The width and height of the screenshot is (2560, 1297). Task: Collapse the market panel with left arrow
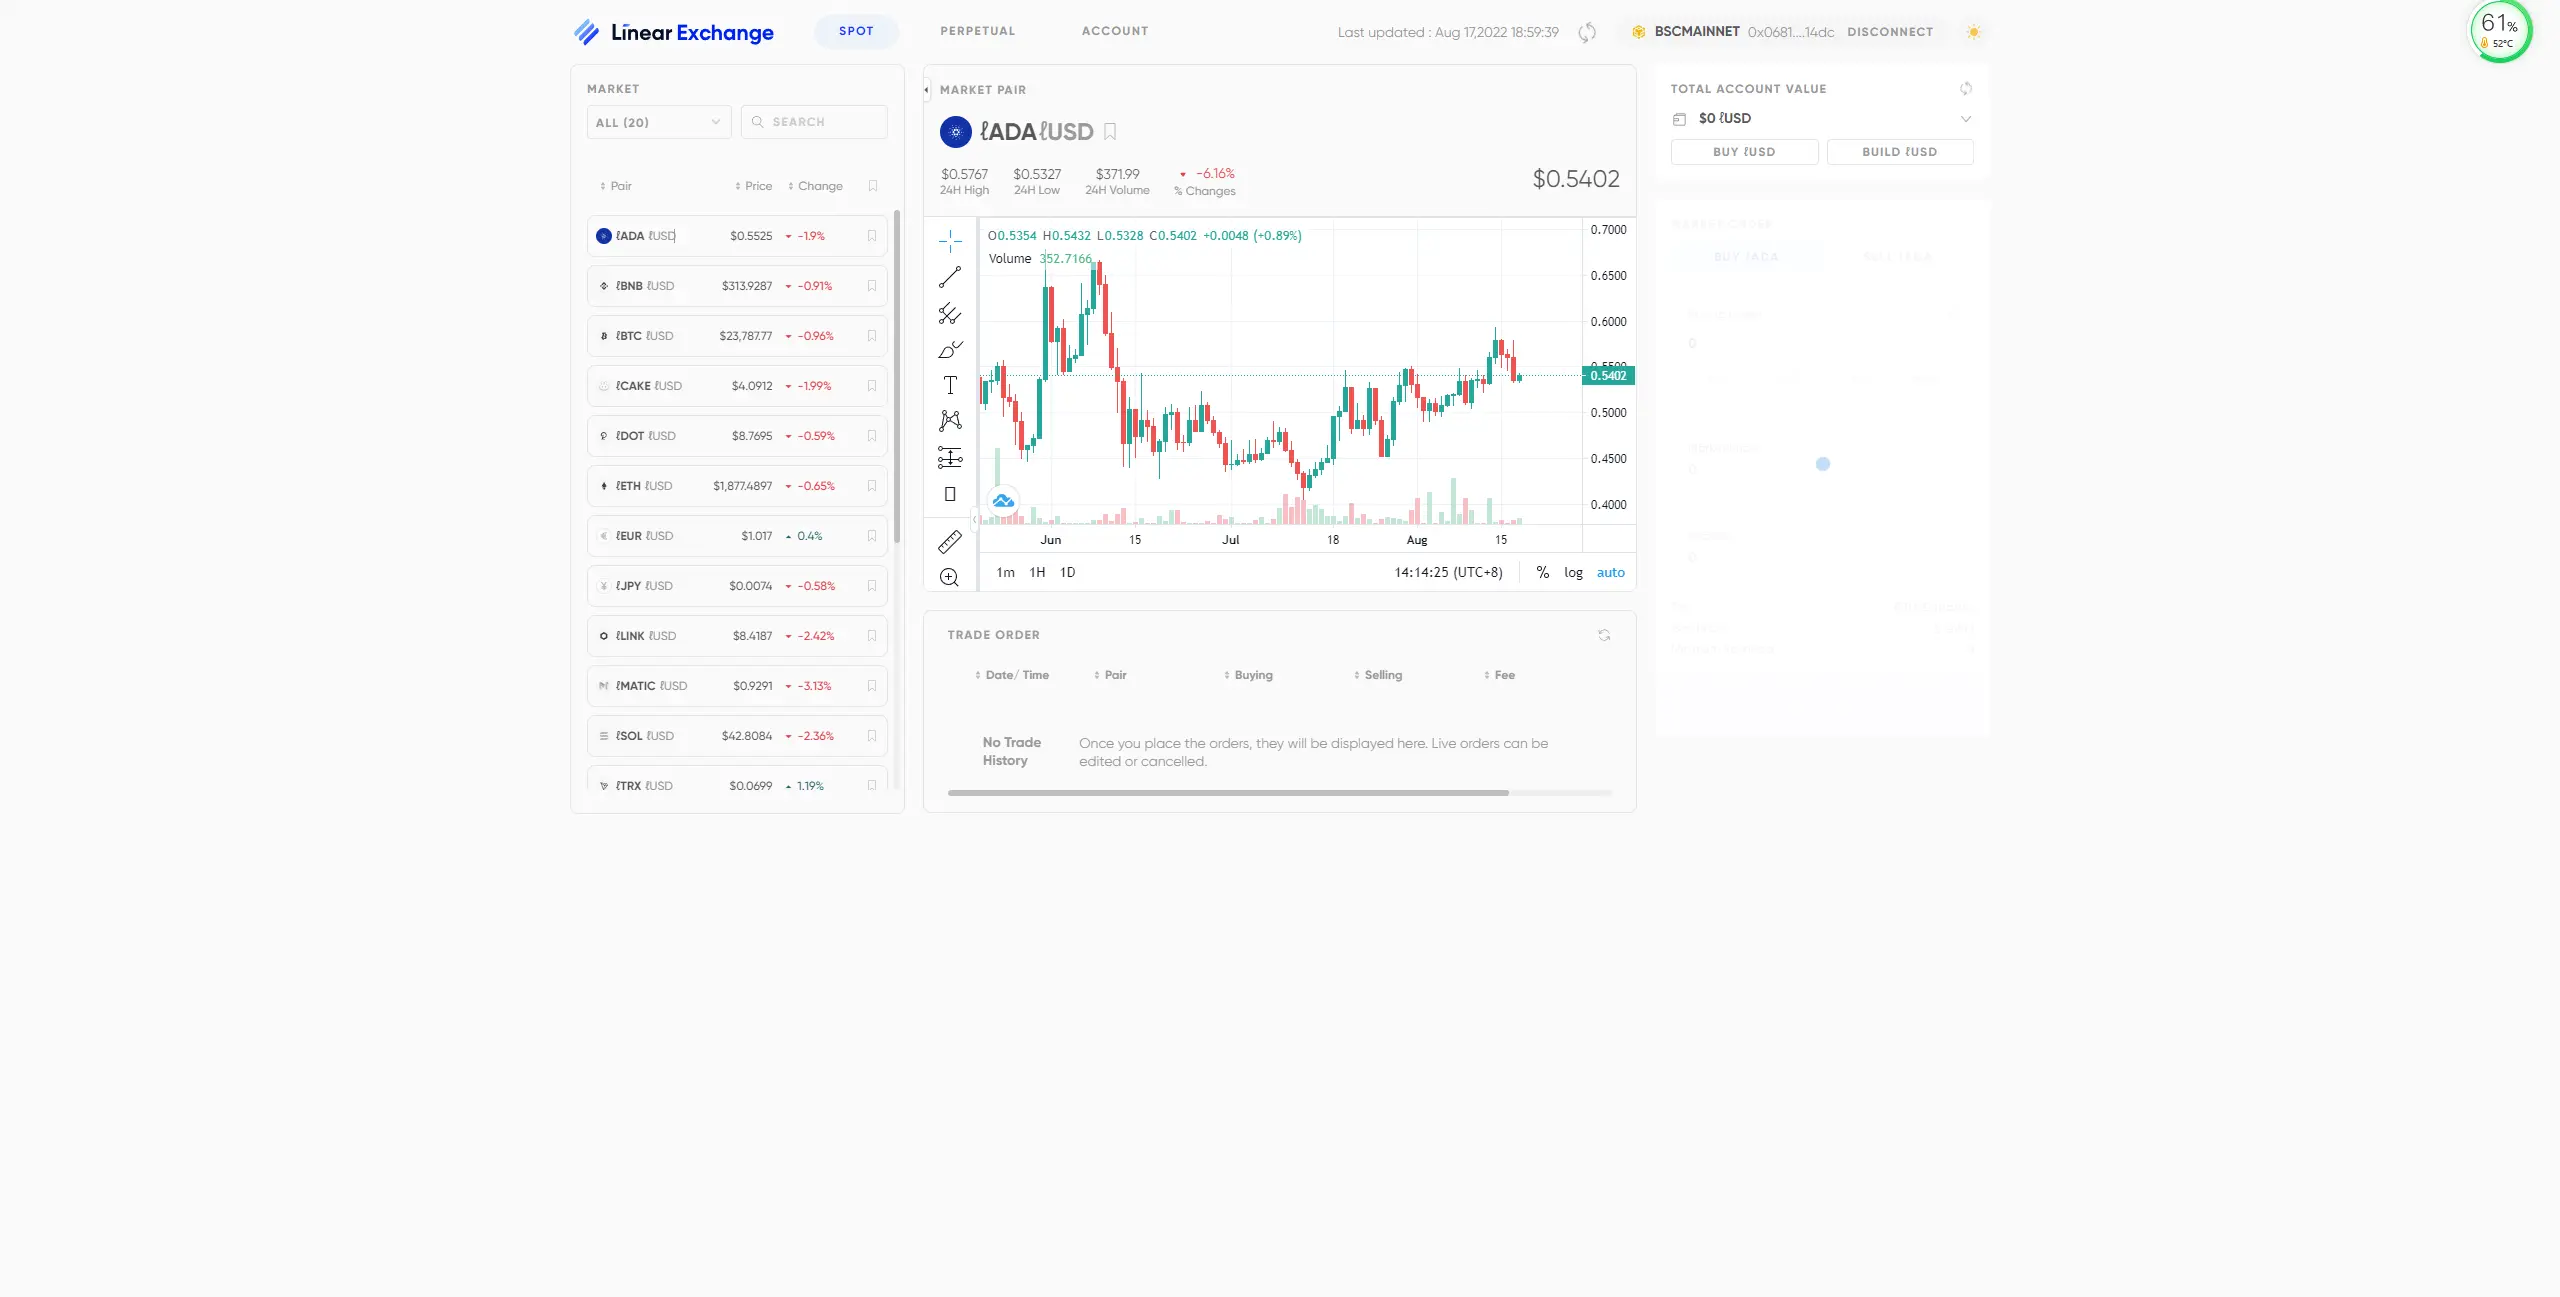point(927,90)
